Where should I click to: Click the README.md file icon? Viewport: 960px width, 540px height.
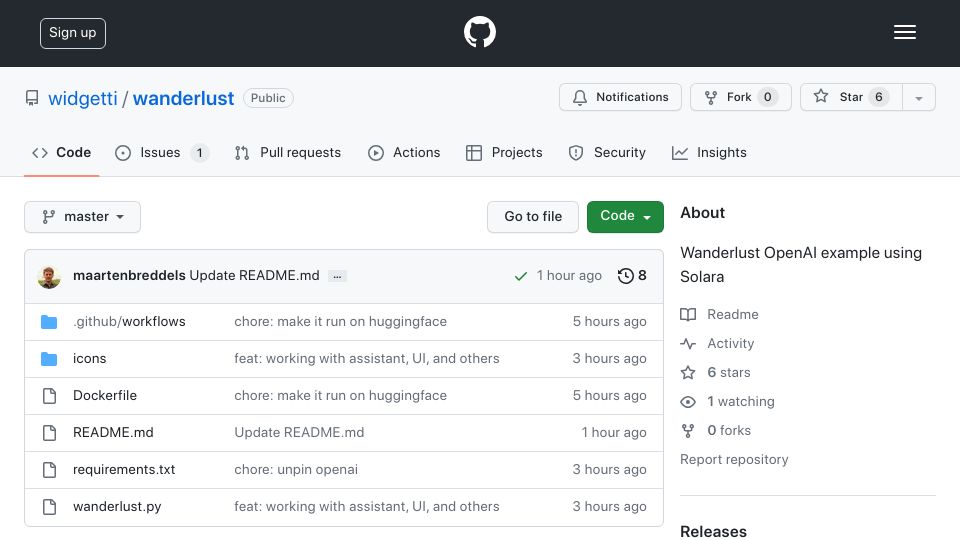tap(49, 433)
